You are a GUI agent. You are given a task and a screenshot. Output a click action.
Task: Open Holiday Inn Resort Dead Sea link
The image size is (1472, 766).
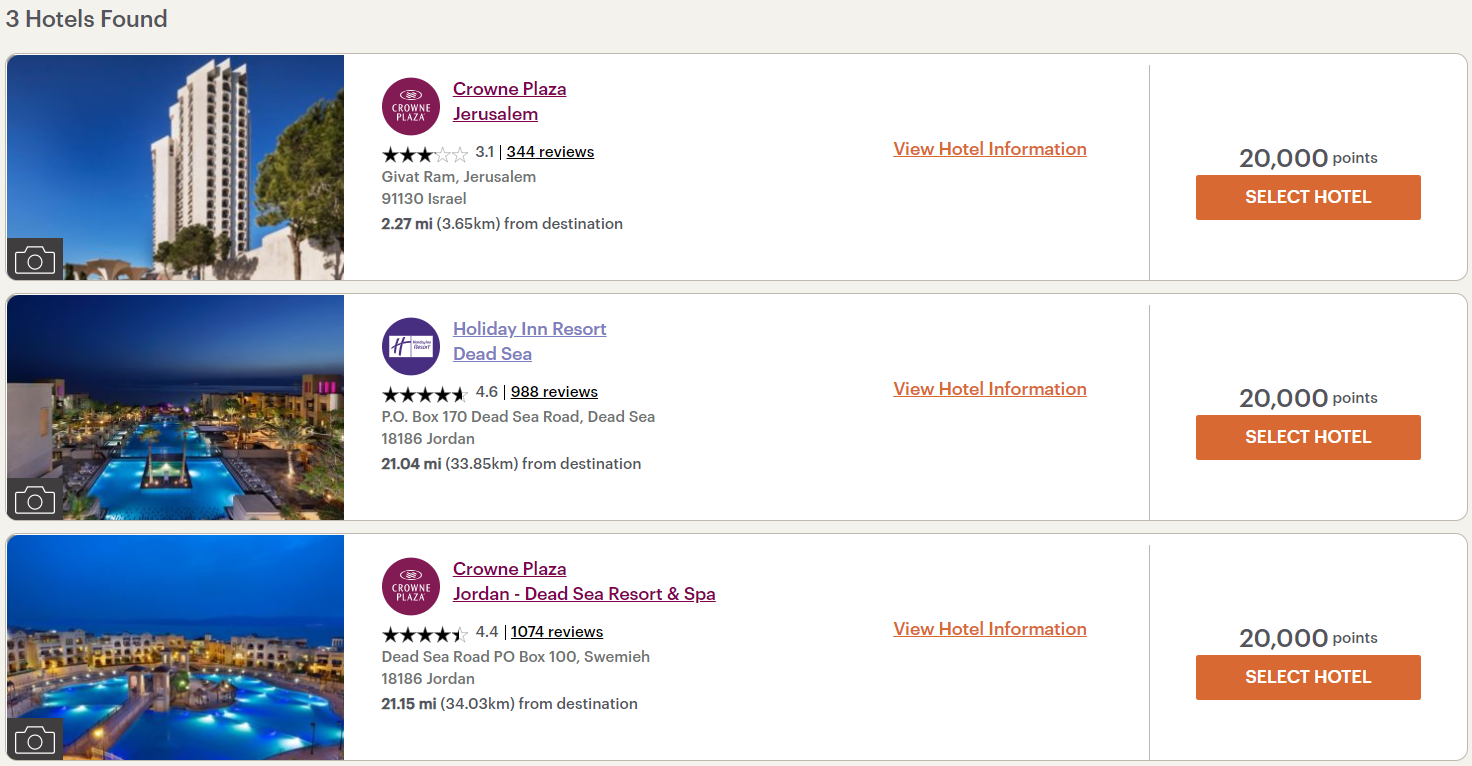pyautogui.click(x=530, y=341)
